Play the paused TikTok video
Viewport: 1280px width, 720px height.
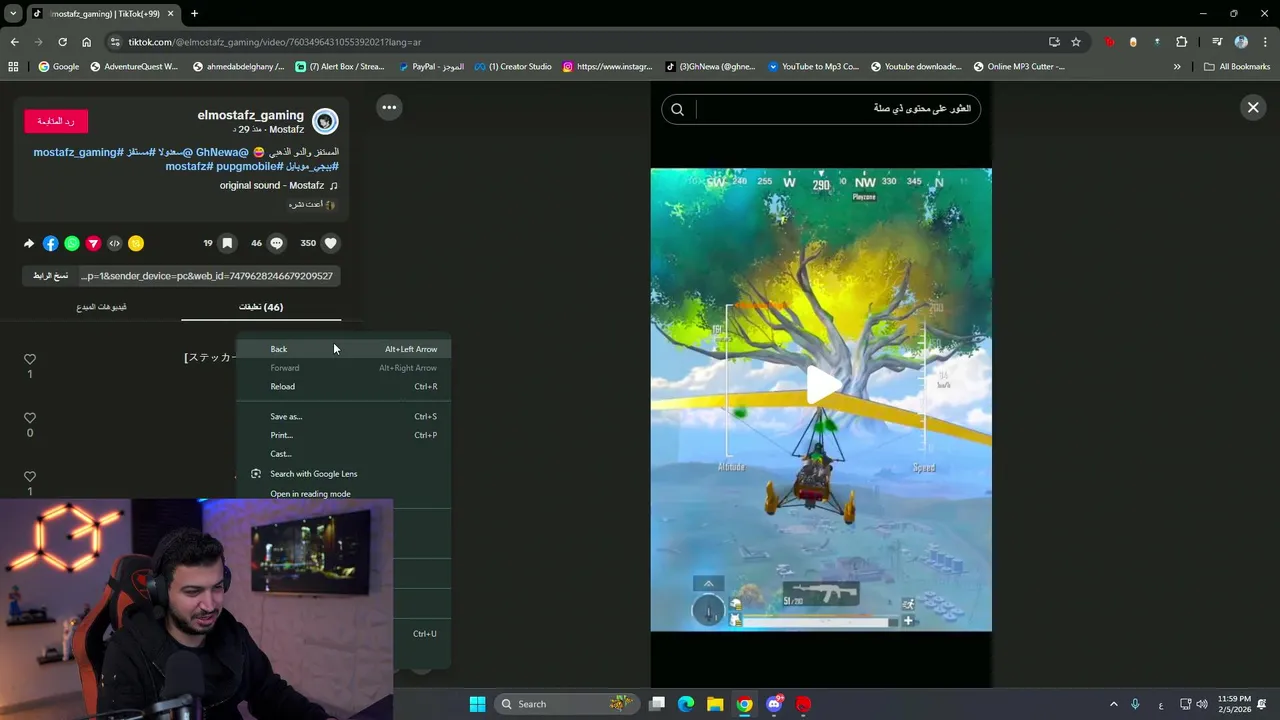pos(822,385)
